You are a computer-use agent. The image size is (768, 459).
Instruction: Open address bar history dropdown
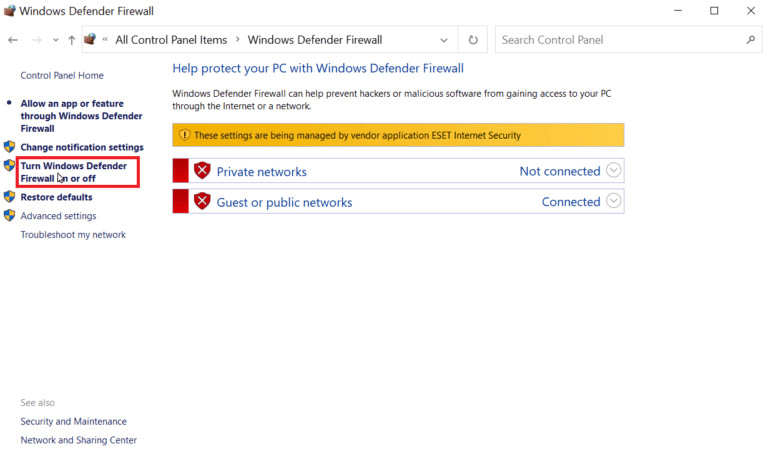pyautogui.click(x=444, y=40)
